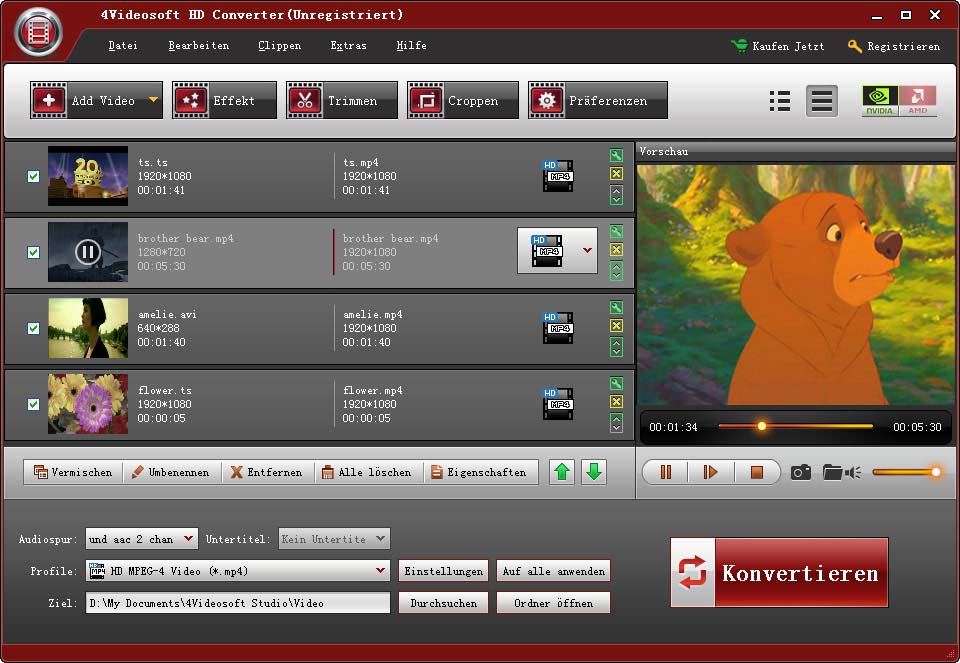Open the Clippen menu

coord(279,45)
